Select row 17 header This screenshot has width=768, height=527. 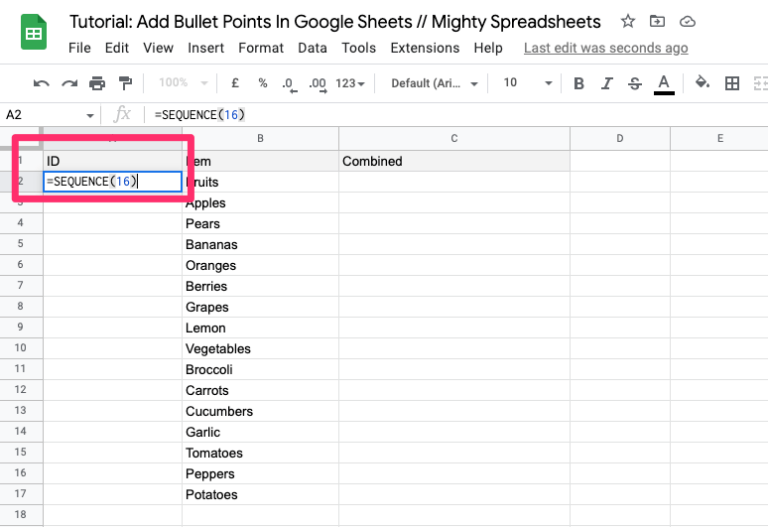[x=21, y=494]
